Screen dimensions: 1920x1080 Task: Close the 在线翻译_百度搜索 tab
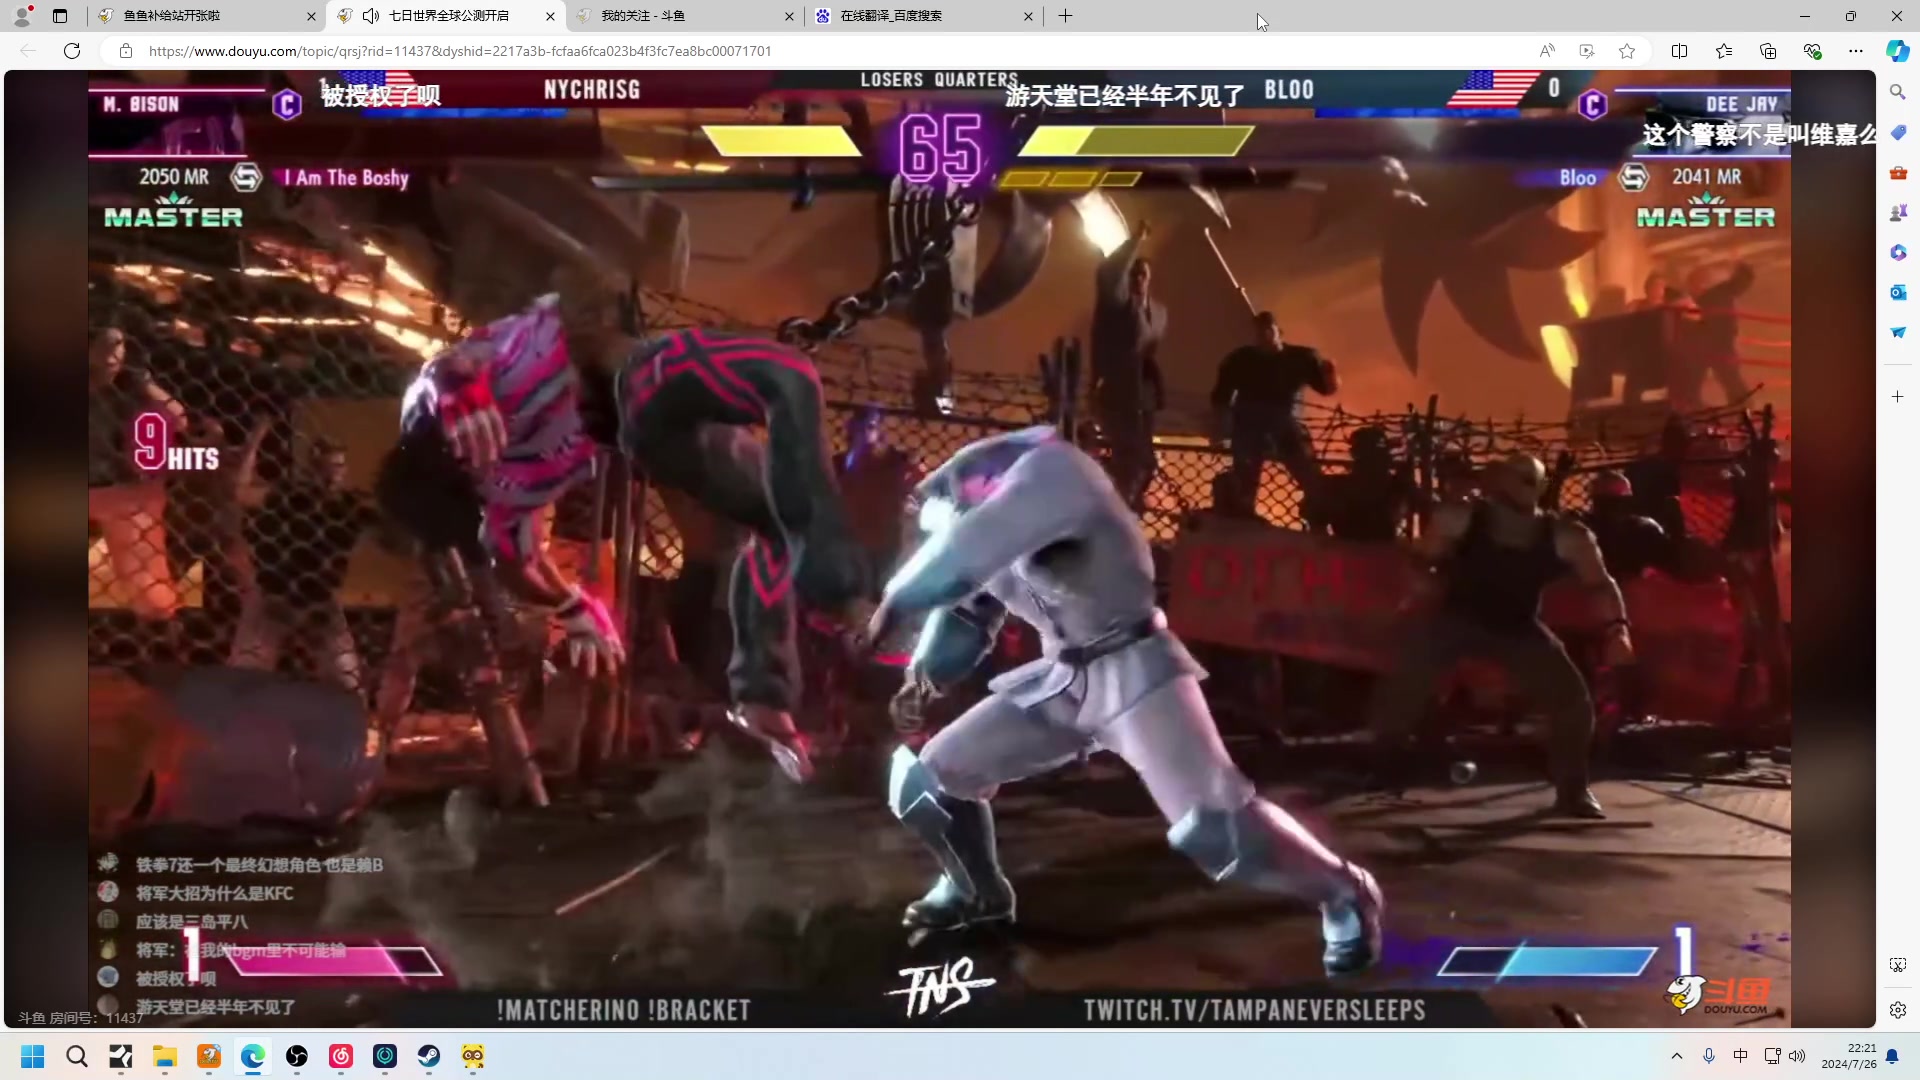point(1028,16)
